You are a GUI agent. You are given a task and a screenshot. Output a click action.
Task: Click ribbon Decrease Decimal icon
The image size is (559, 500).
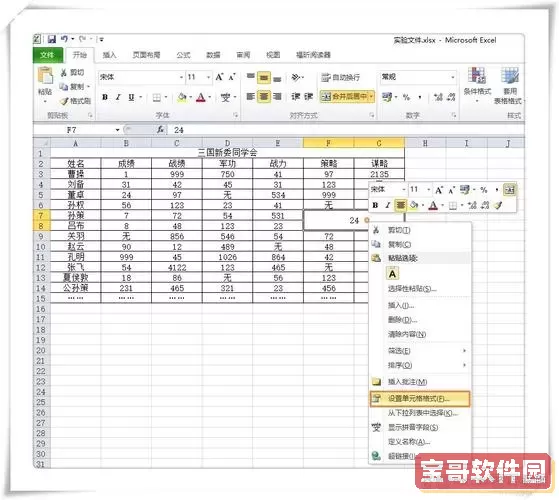(x=451, y=97)
